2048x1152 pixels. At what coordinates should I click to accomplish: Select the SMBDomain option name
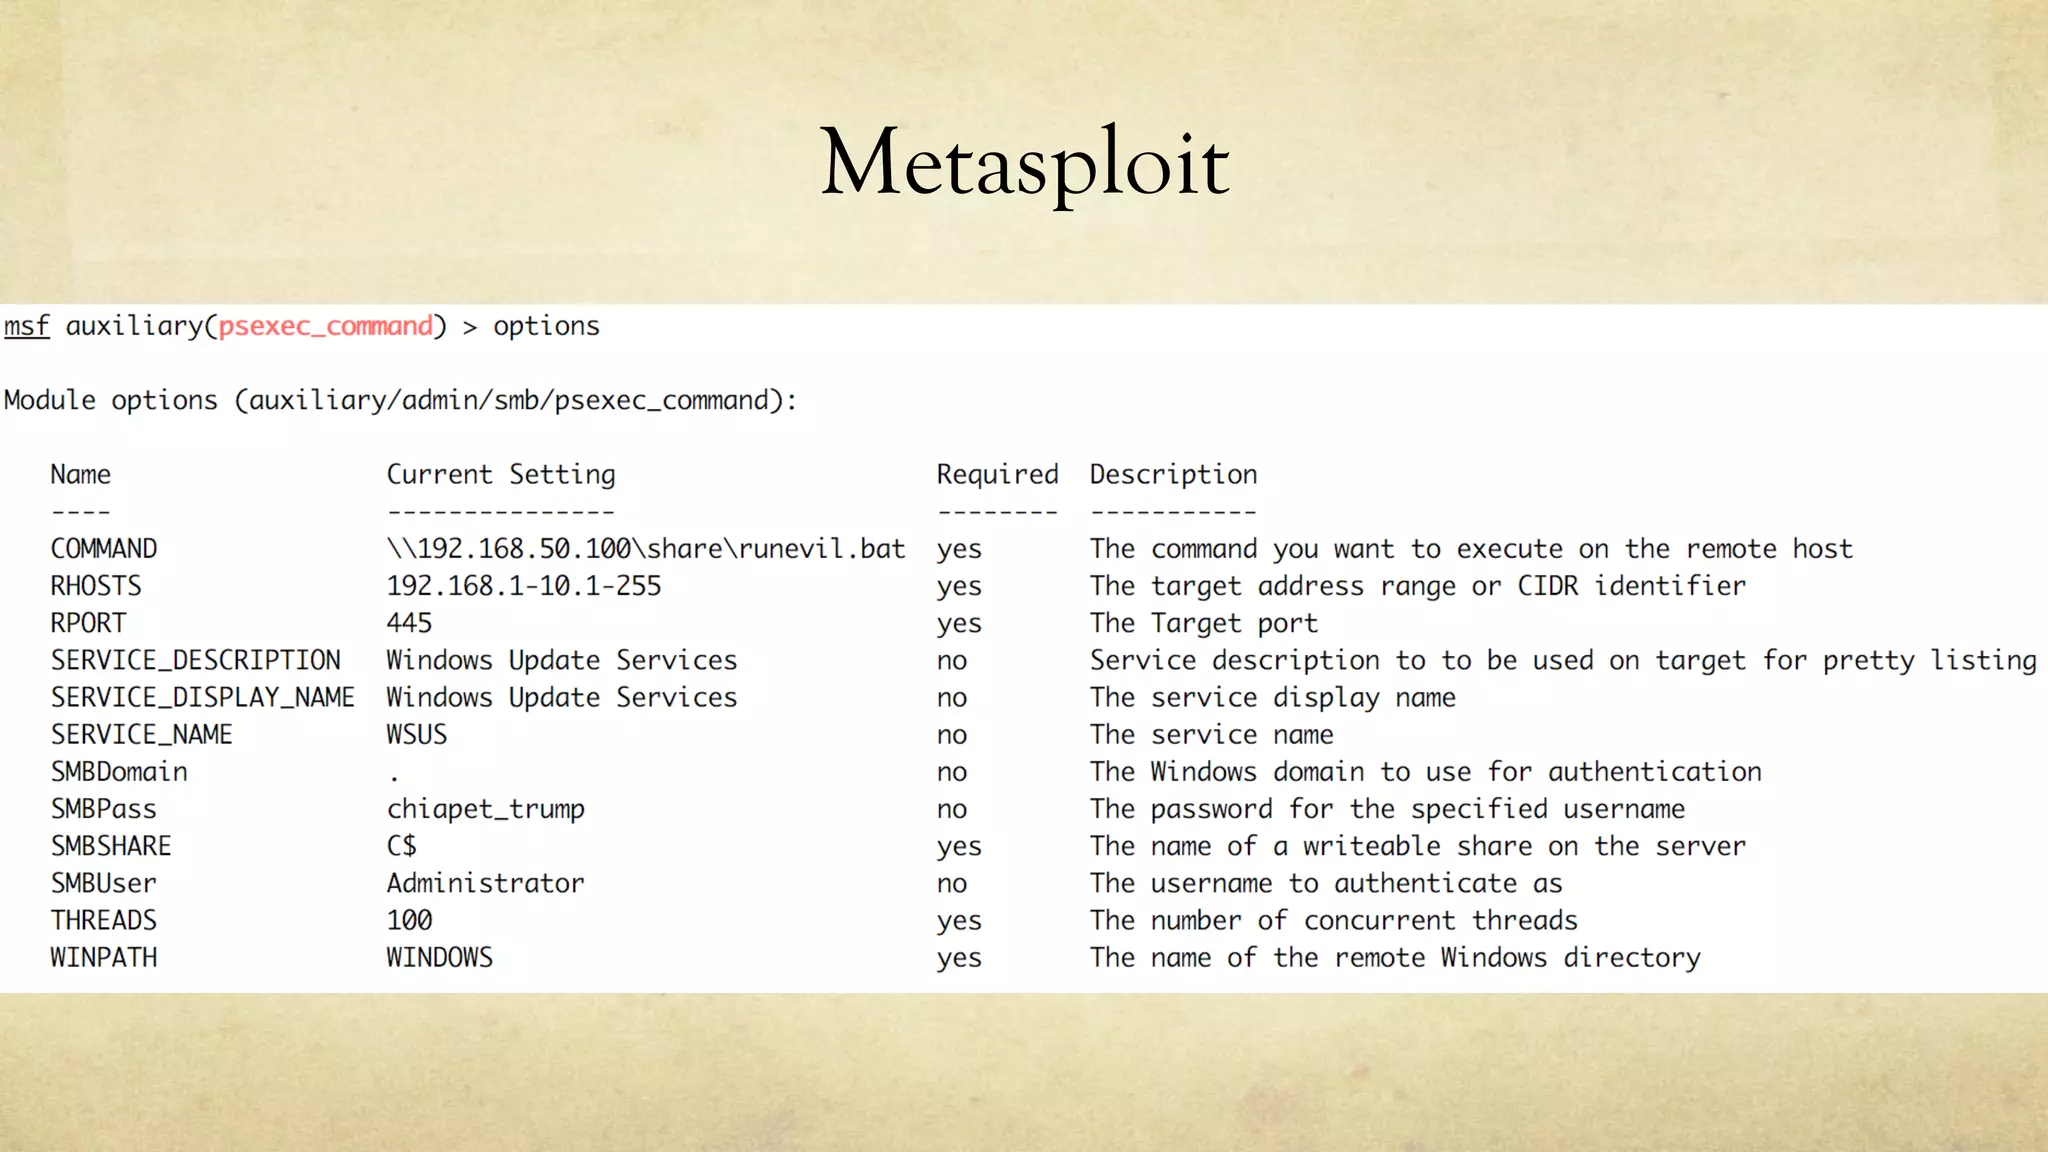119,772
